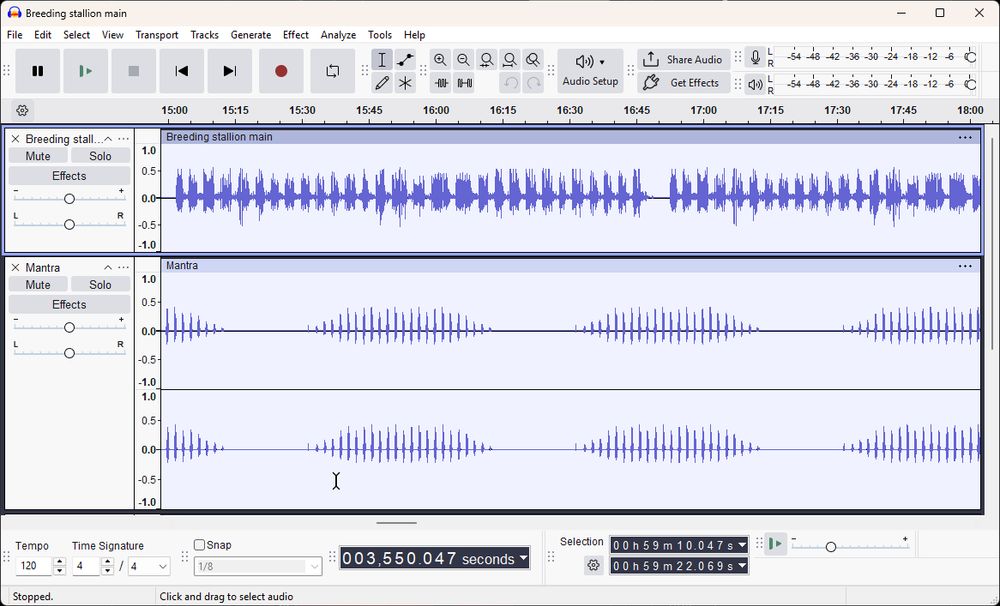The width and height of the screenshot is (1000, 606).
Task: Open Breeding stallion track panel options menu
Action: pos(124,139)
